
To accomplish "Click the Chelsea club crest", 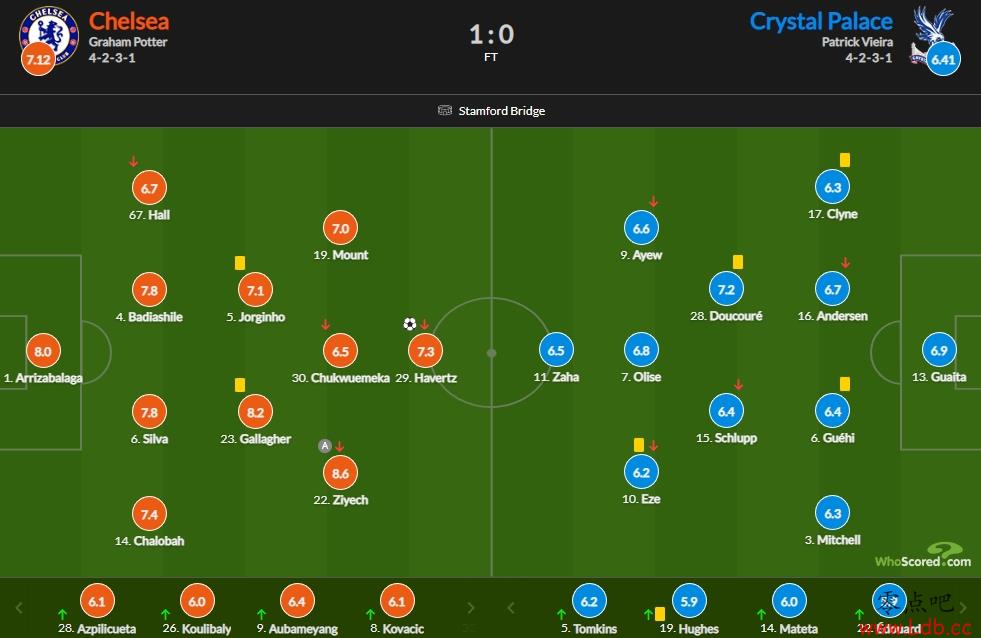I will click(49, 35).
